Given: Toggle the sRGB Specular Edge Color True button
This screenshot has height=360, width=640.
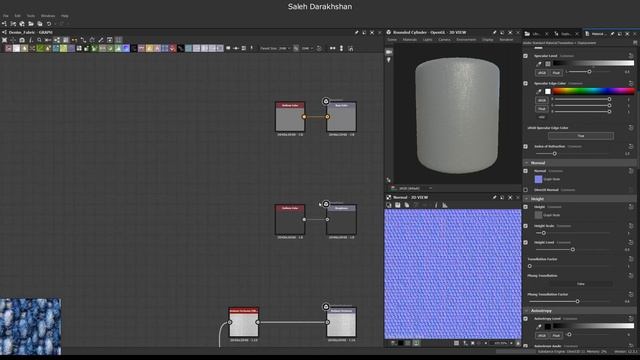Looking at the screenshot, I should coord(581,136).
